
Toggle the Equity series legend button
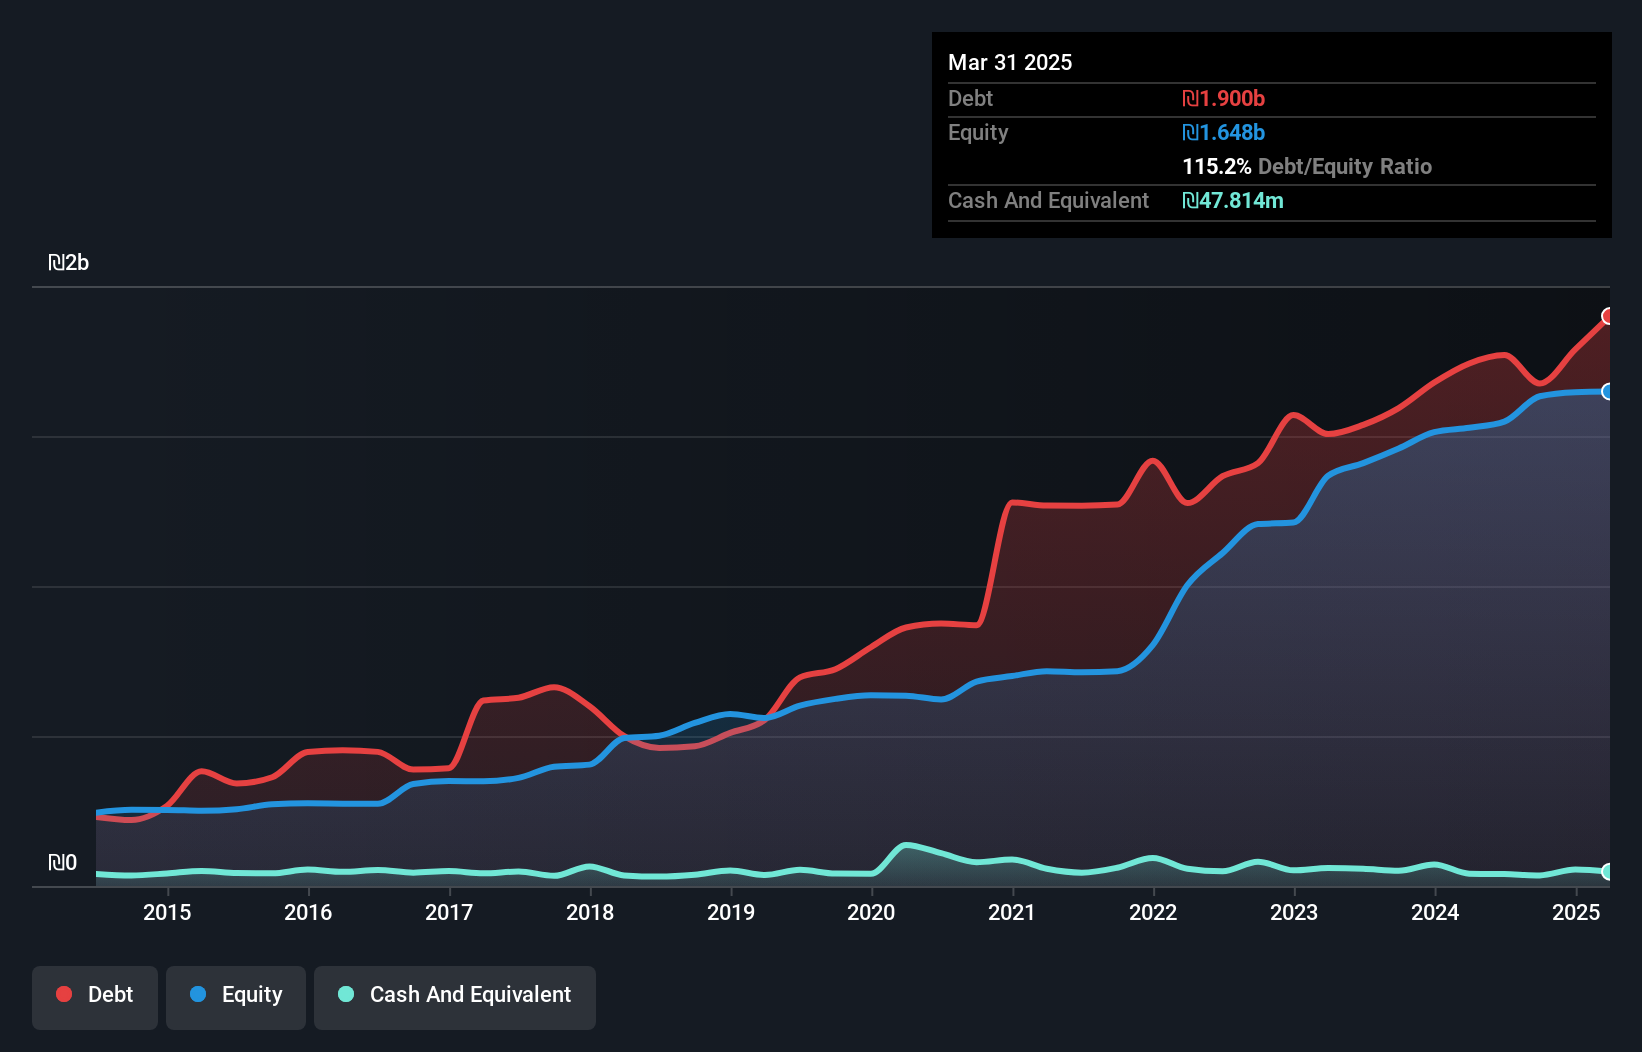tap(236, 997)
